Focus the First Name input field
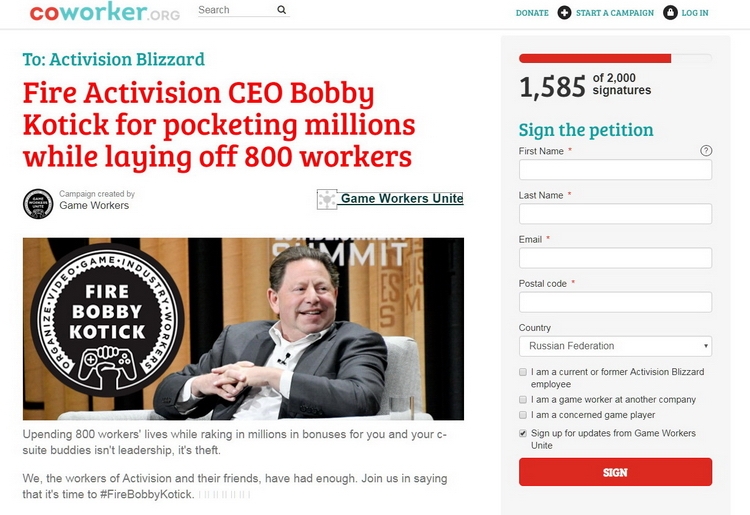 click(615, 170)
